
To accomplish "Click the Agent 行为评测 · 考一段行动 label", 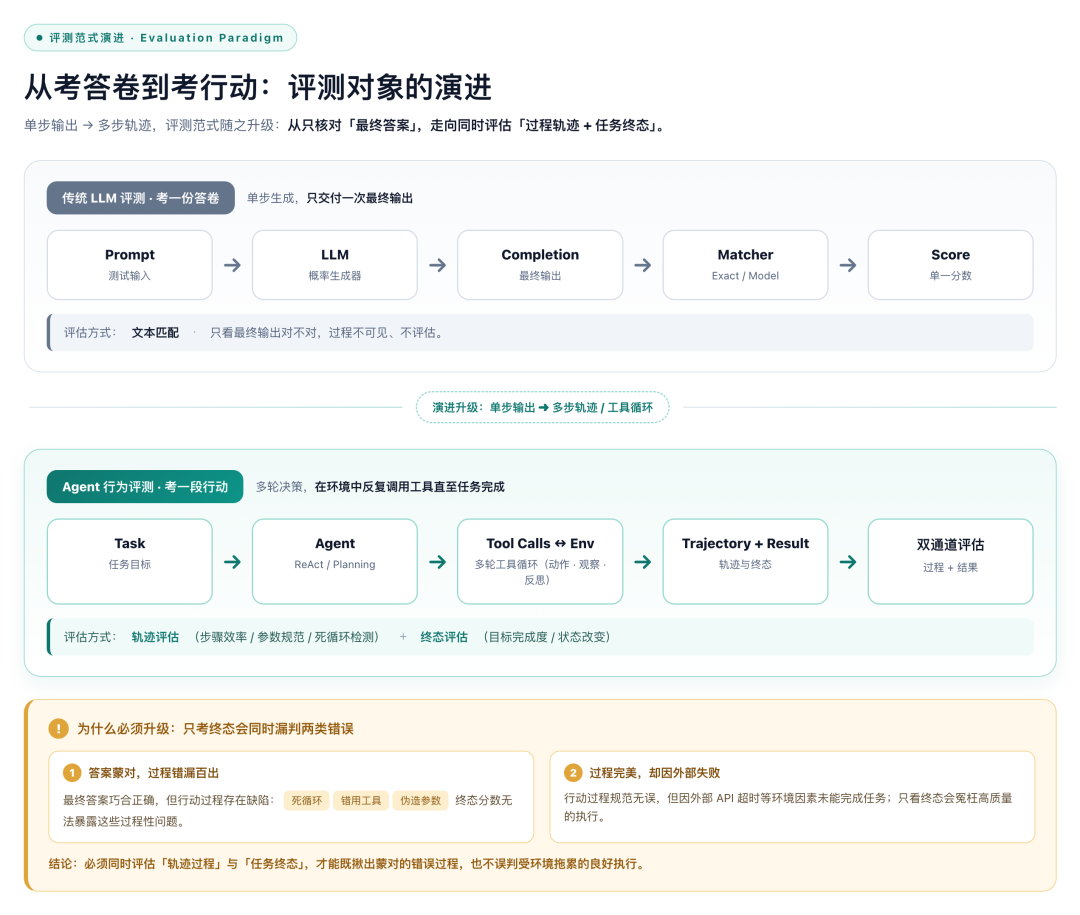I will [x=145, y=486].
